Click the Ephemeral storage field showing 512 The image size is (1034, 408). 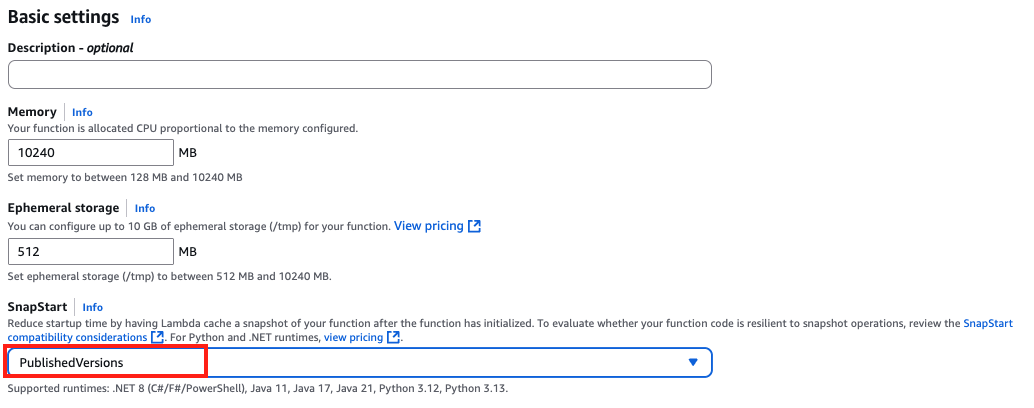91,251
